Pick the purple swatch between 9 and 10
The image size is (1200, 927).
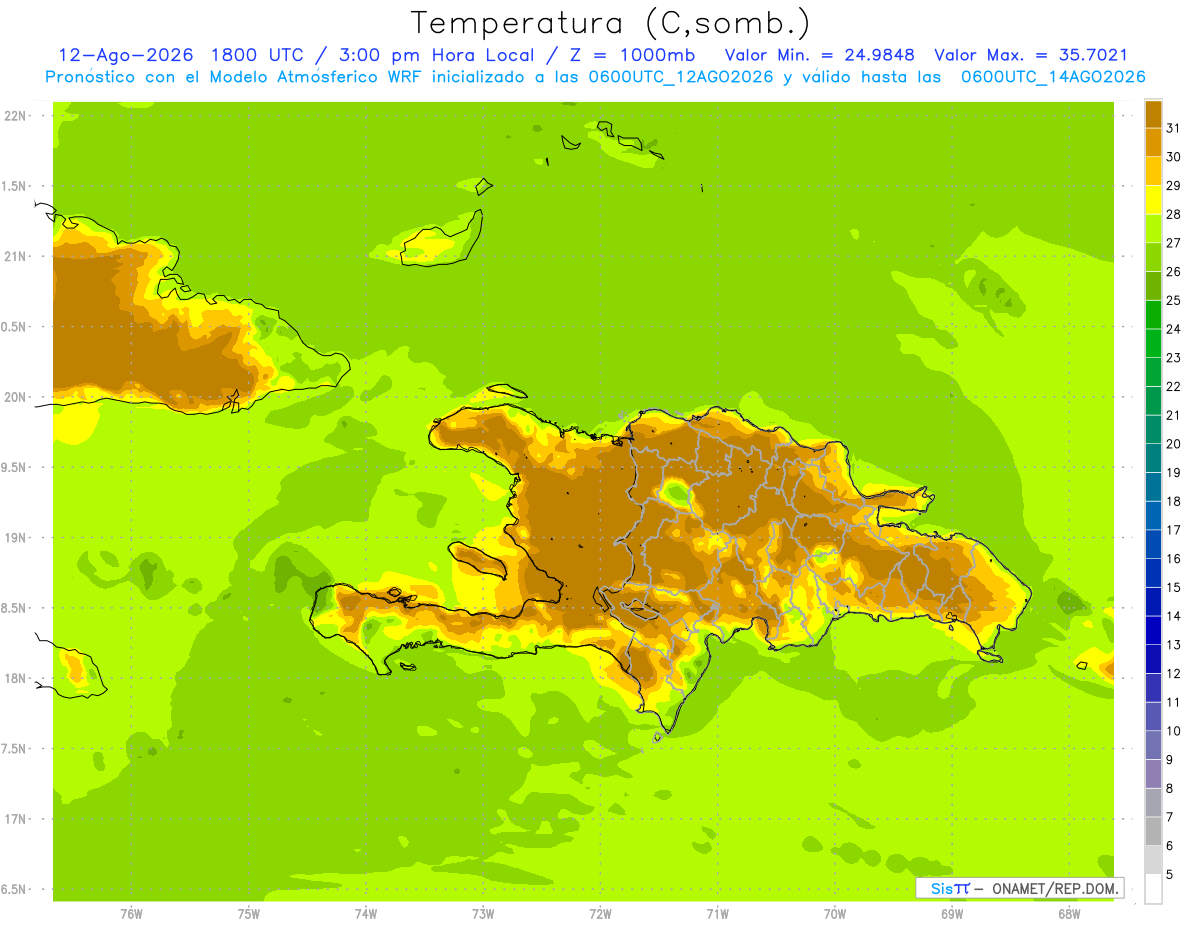point(1154,745)
